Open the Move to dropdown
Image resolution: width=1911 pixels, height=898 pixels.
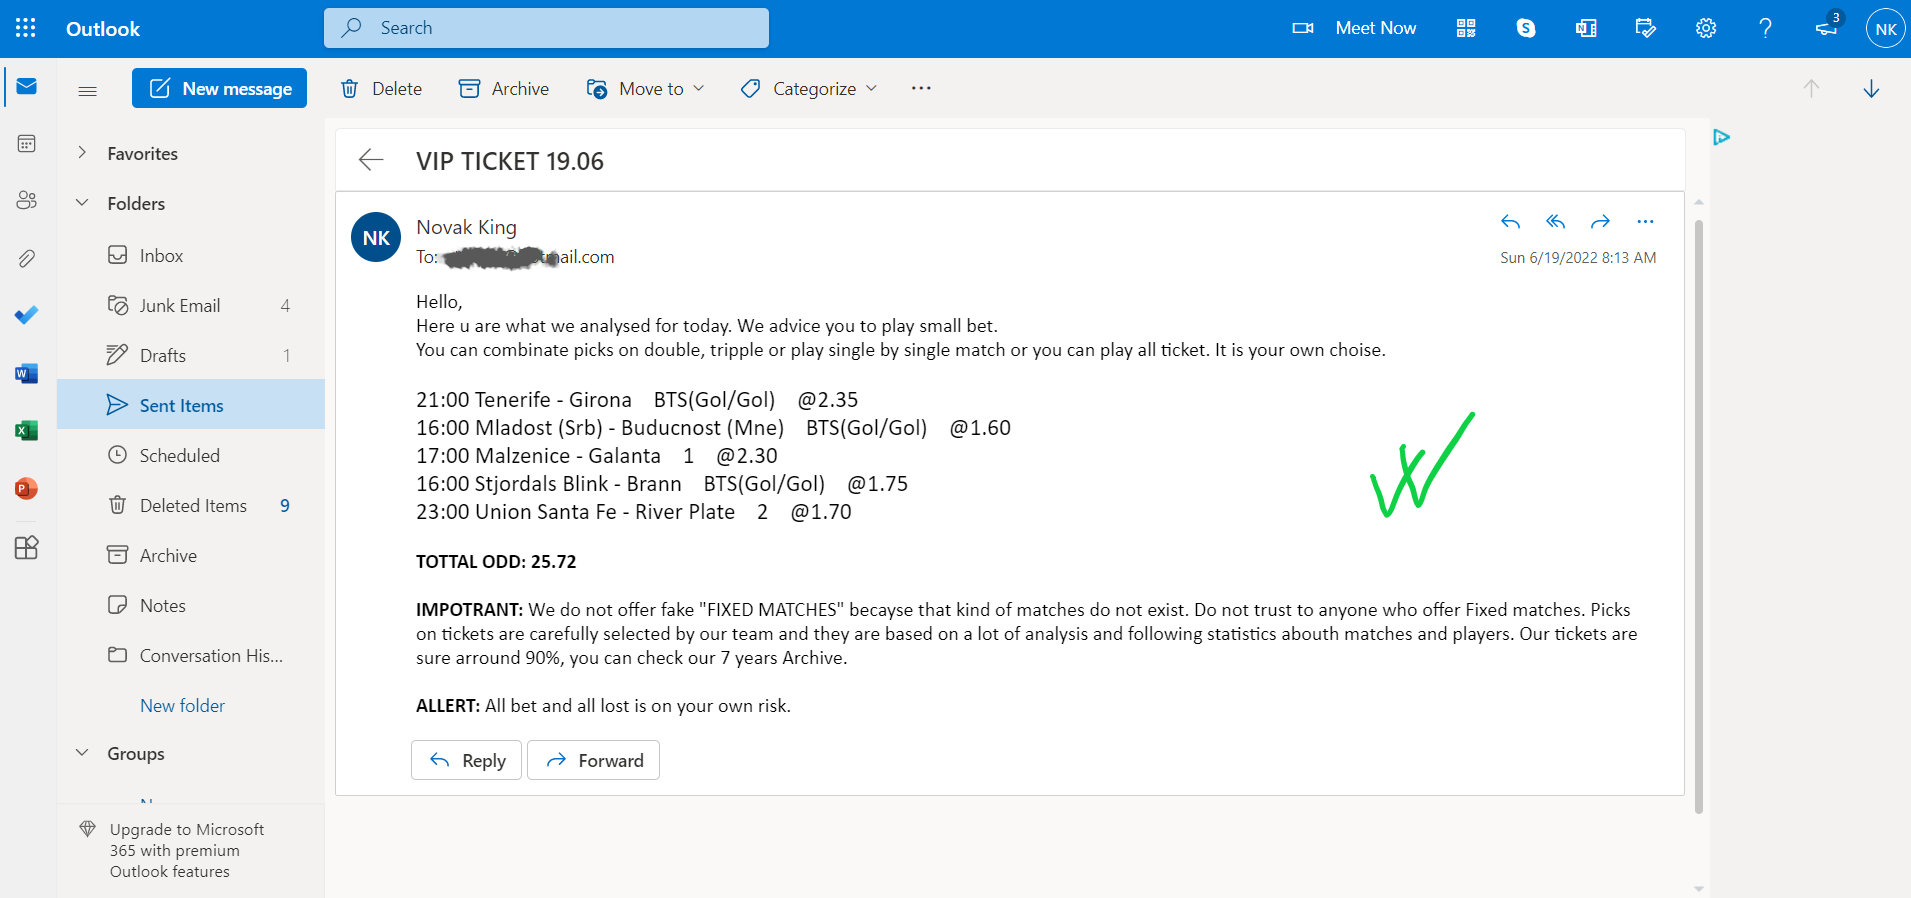646,89
